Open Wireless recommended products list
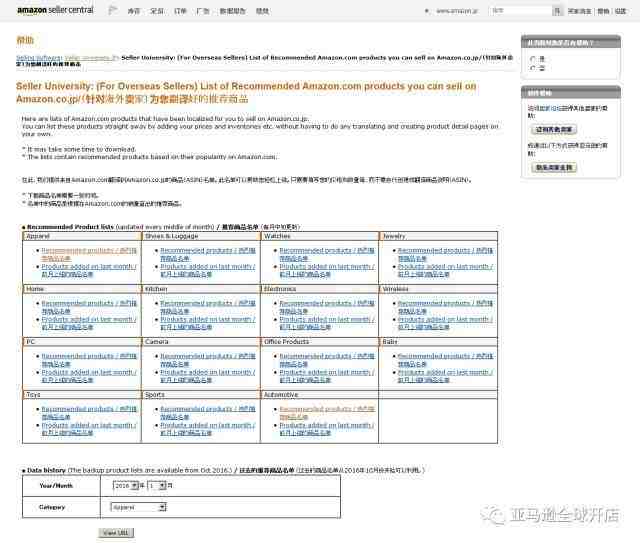This screenshot has height=543, width=640. pos(446,307)
